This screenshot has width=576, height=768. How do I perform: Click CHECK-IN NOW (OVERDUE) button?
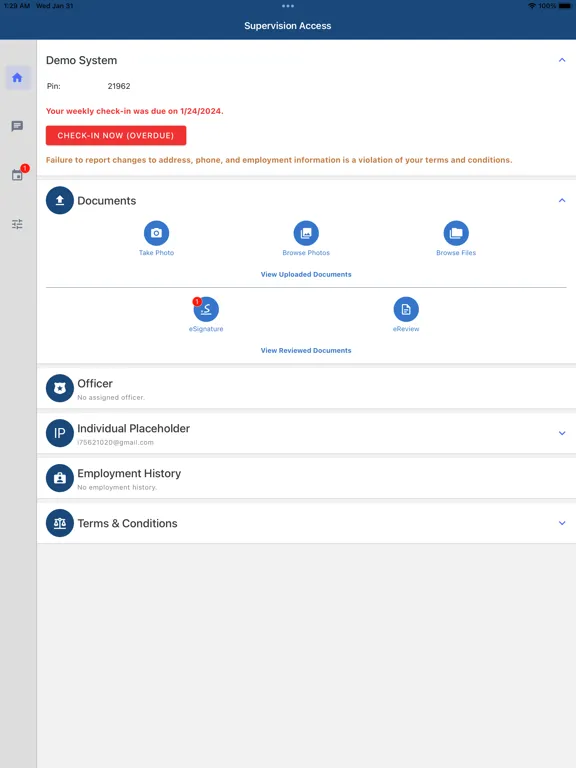[116, 136]
